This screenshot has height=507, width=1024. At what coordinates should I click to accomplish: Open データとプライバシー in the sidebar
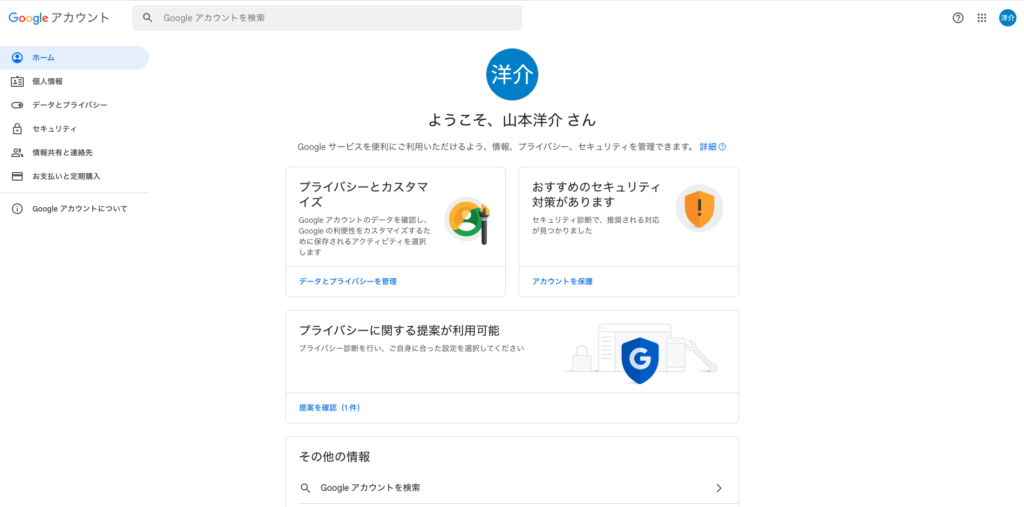pyautogui.click(x=74, y=105)
